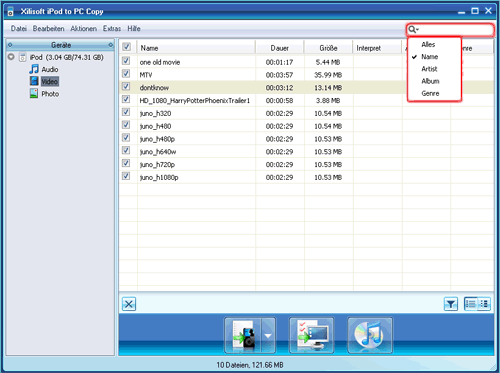Sort by the Interpret column header
This screenshot has width=500, height=373.
pos(377,48)
